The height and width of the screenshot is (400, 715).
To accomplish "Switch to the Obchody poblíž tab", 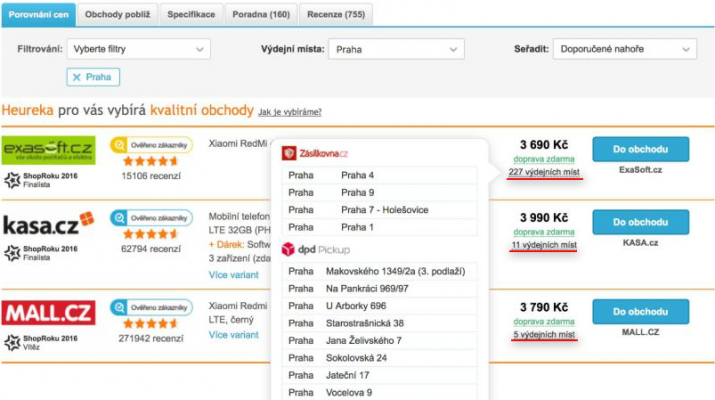I will (116, 15).
